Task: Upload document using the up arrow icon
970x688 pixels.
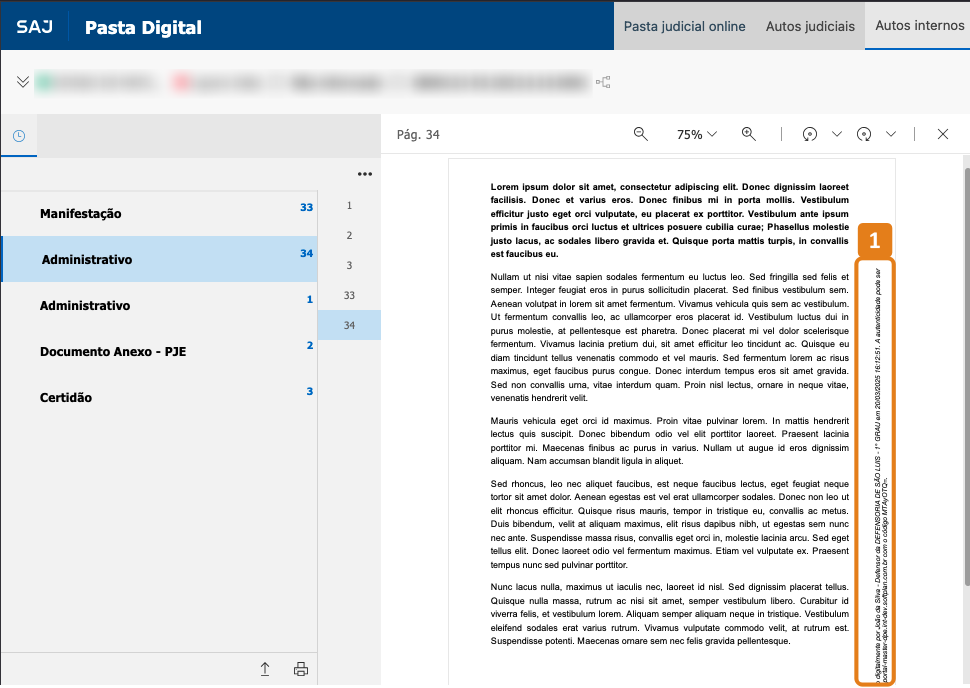Action: coord(265,669)
